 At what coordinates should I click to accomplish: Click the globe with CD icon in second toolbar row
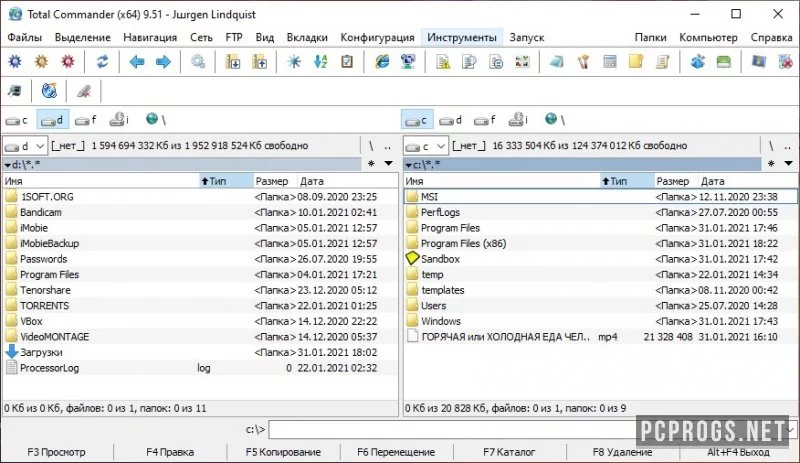[49, 91]
